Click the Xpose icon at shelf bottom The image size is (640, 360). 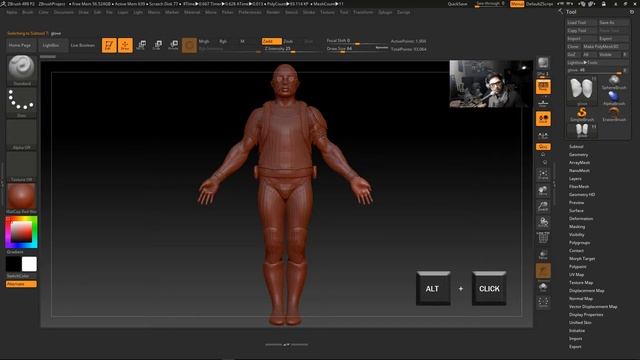click(x=543, y=302)
